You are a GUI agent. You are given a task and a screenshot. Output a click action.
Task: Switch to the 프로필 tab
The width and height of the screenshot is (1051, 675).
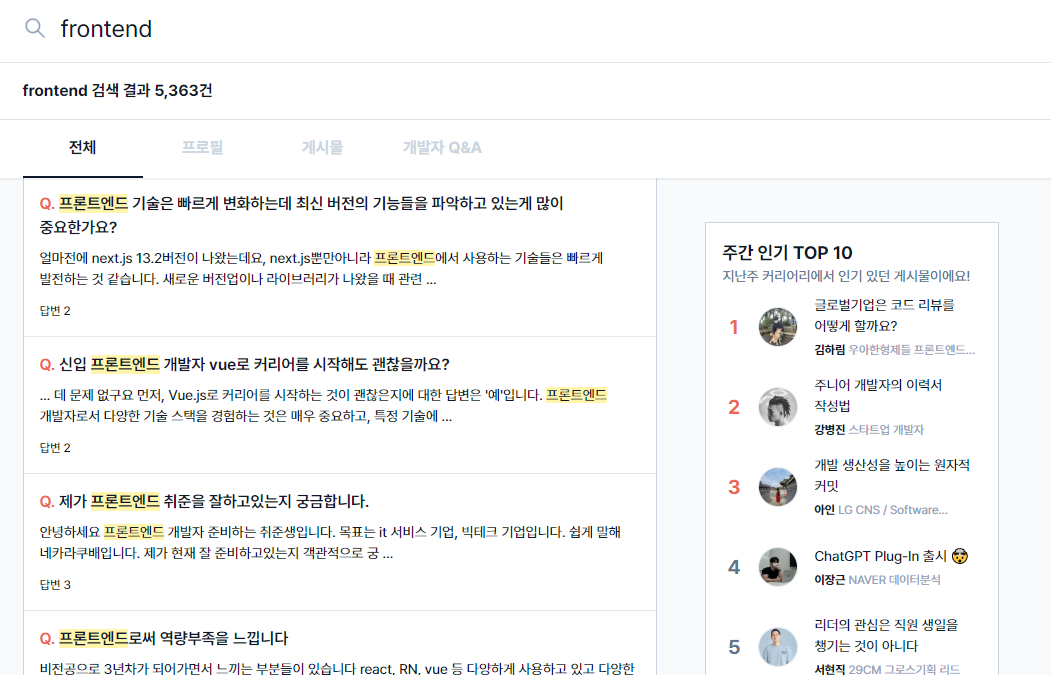tap(202, 147)
